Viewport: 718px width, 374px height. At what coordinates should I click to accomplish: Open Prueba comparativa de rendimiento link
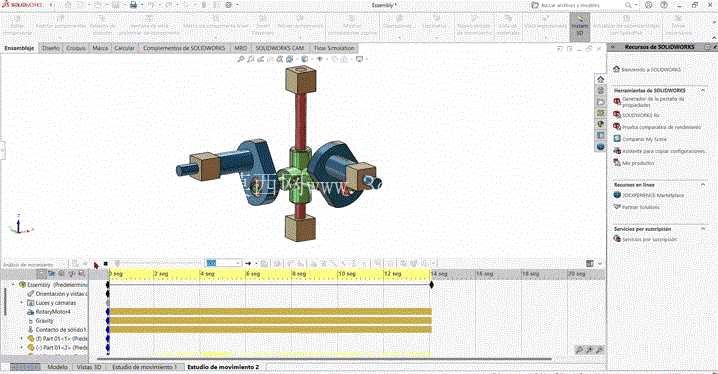click(661, 127)
